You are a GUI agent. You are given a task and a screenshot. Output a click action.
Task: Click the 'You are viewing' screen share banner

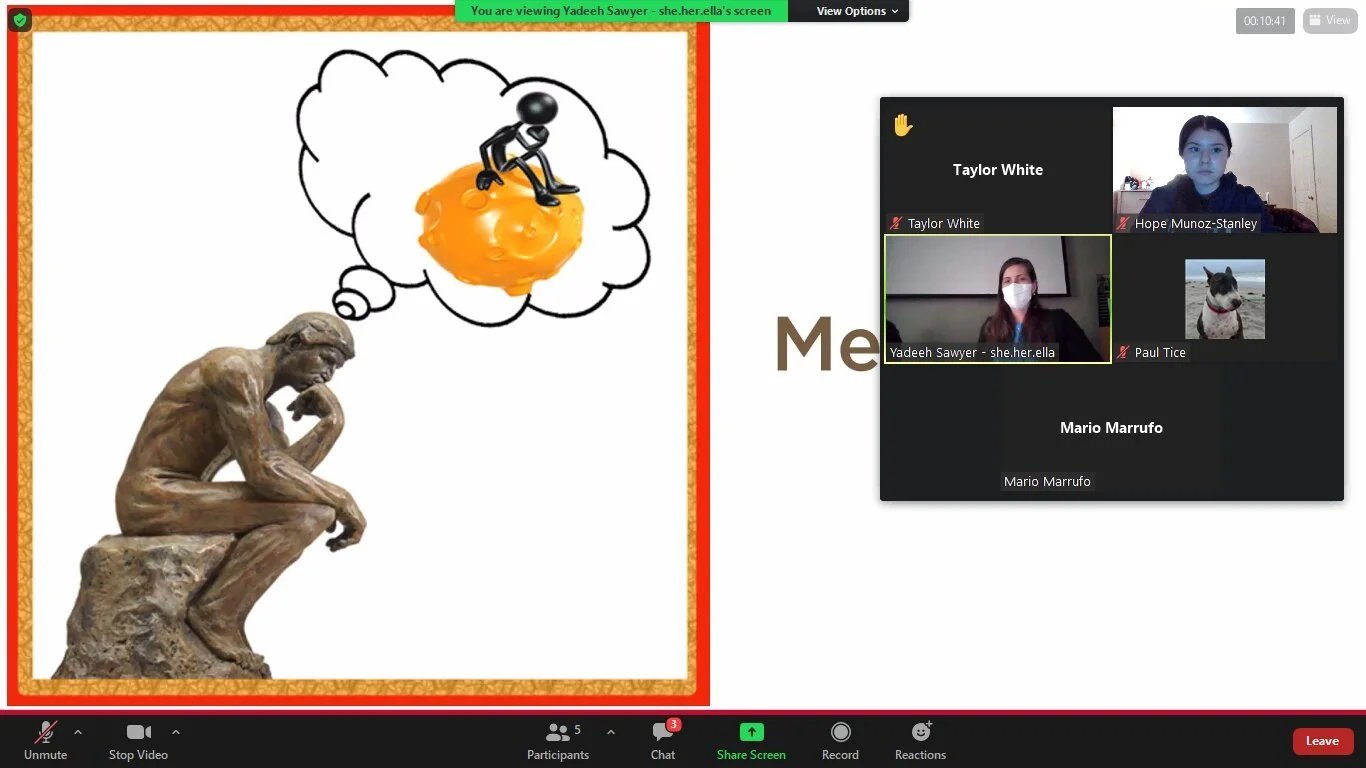(621, 11)
